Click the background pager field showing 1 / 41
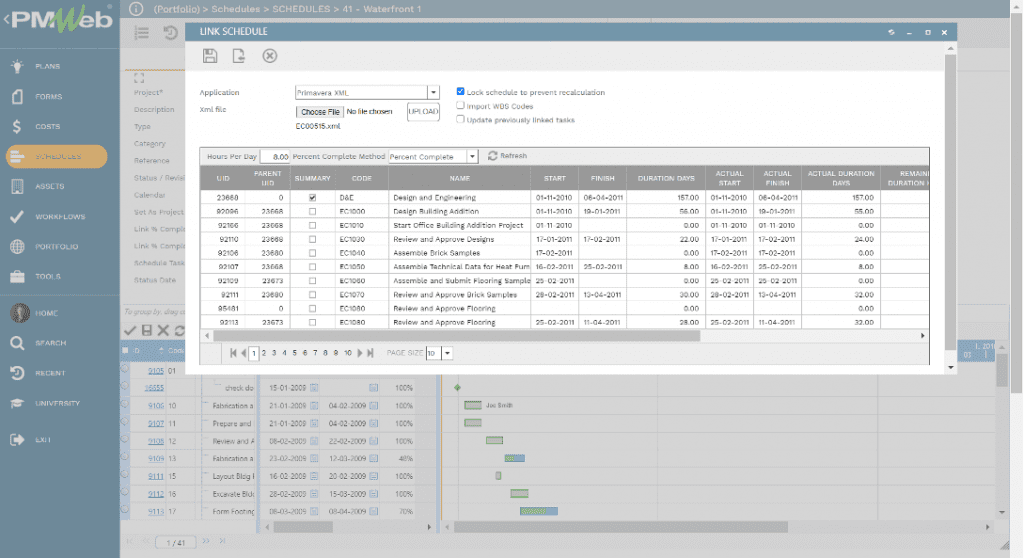 click(176, 542)
